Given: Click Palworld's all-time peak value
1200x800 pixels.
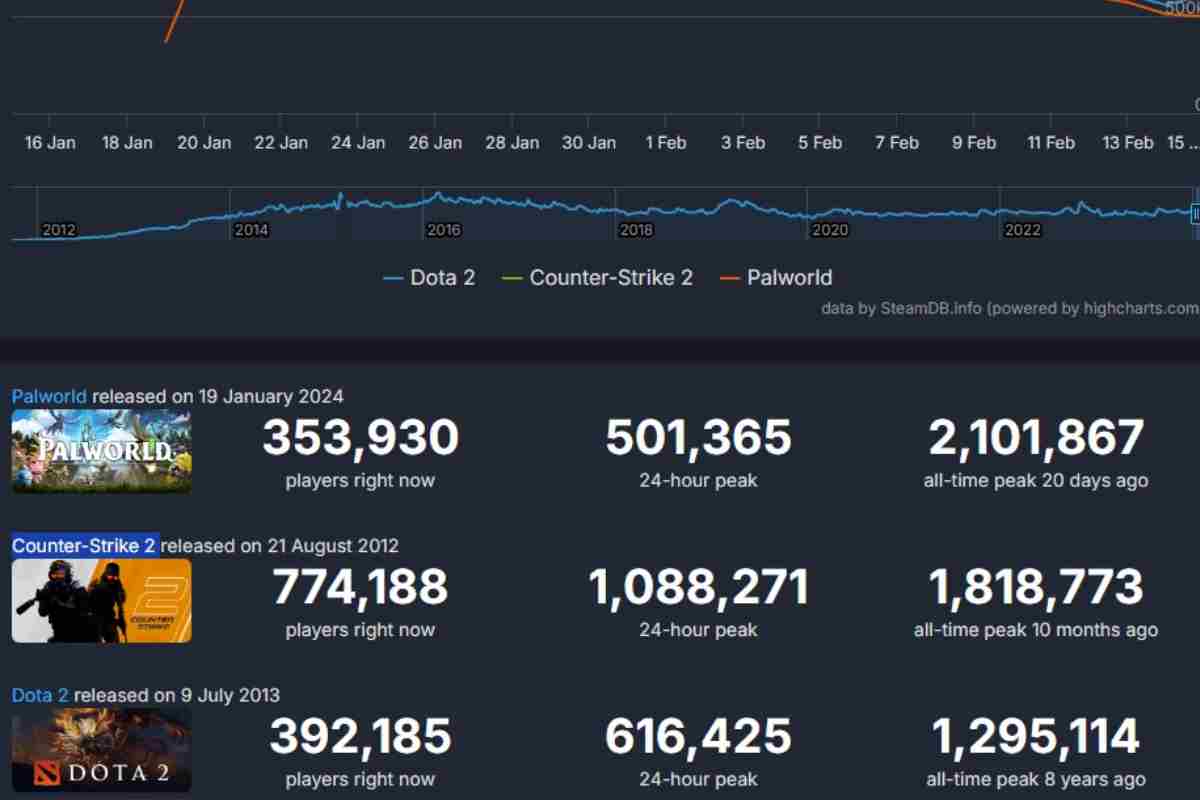Looking at the screenshot, I should pyautogui.click(x=1035, y=437).
